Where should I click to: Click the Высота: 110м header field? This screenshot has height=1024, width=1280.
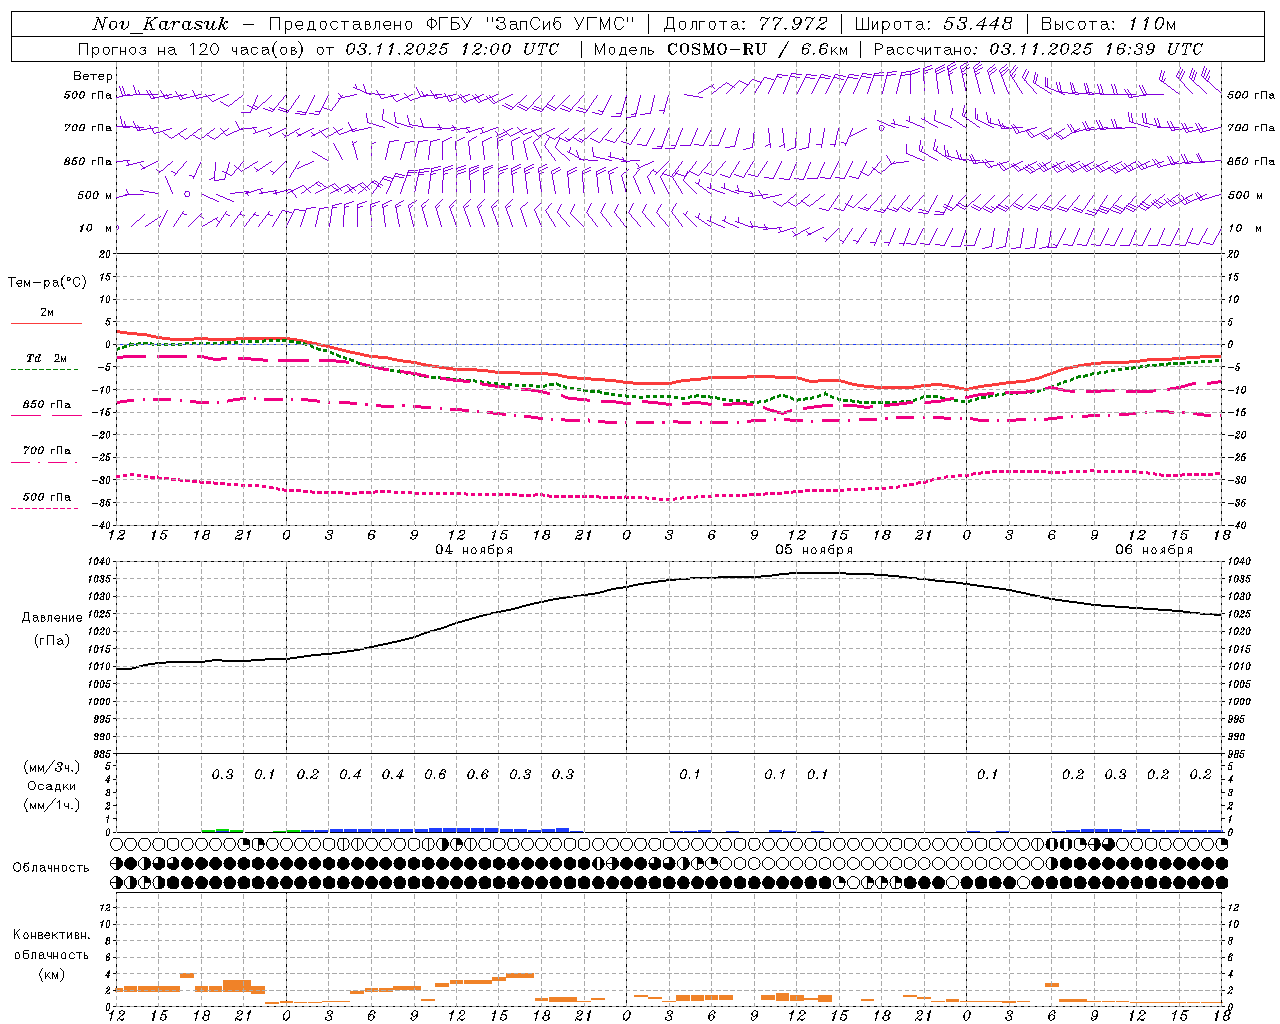coord(1109,24)
